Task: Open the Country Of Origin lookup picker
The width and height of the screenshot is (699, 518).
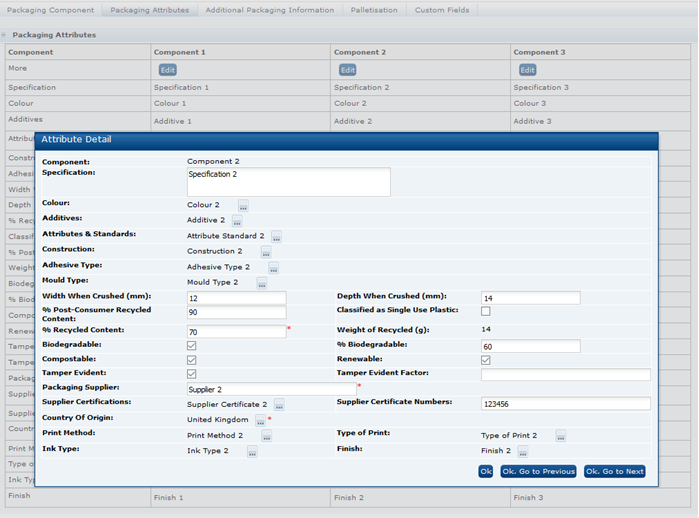Action: 260,420
